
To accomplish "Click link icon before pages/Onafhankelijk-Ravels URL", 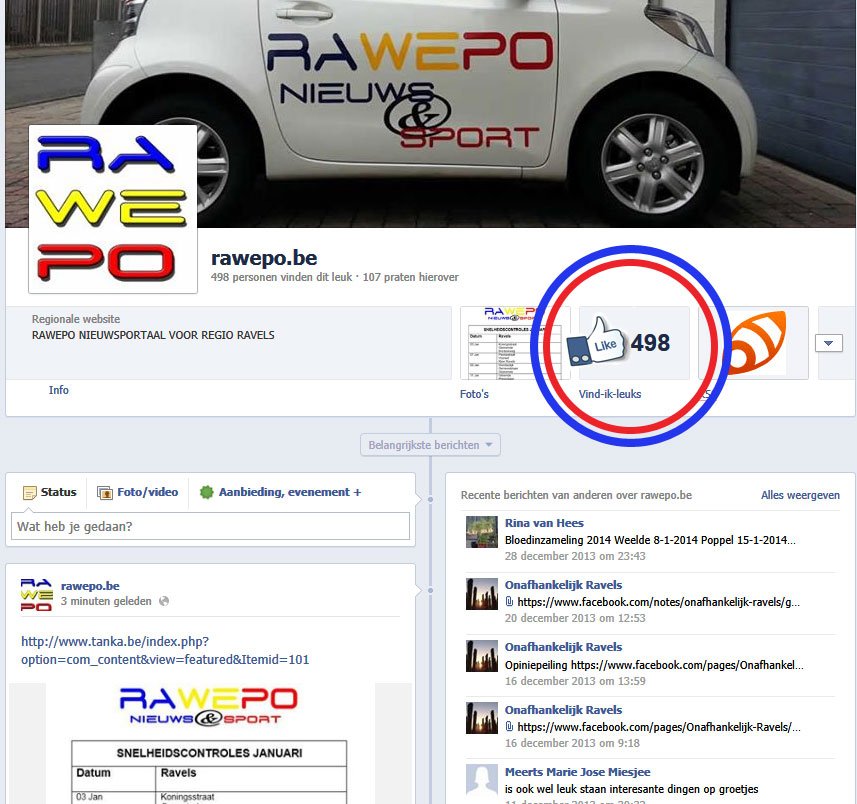I will (509, 726).
